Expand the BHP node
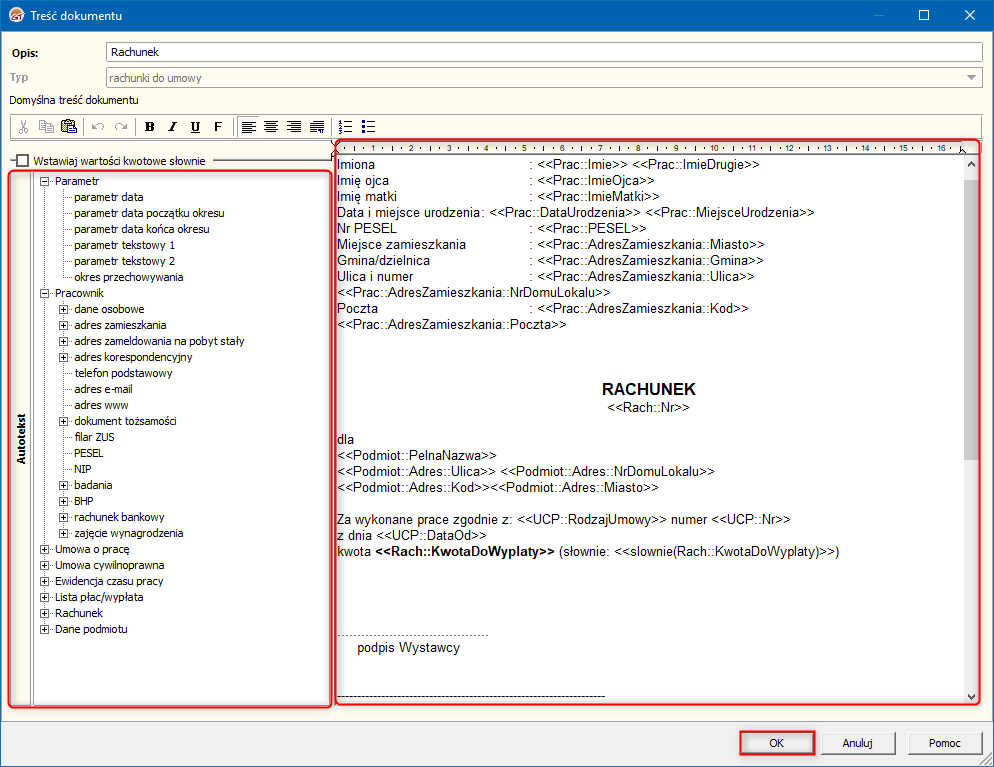This screenshot has height=767, width=994. tap(63, 501)
